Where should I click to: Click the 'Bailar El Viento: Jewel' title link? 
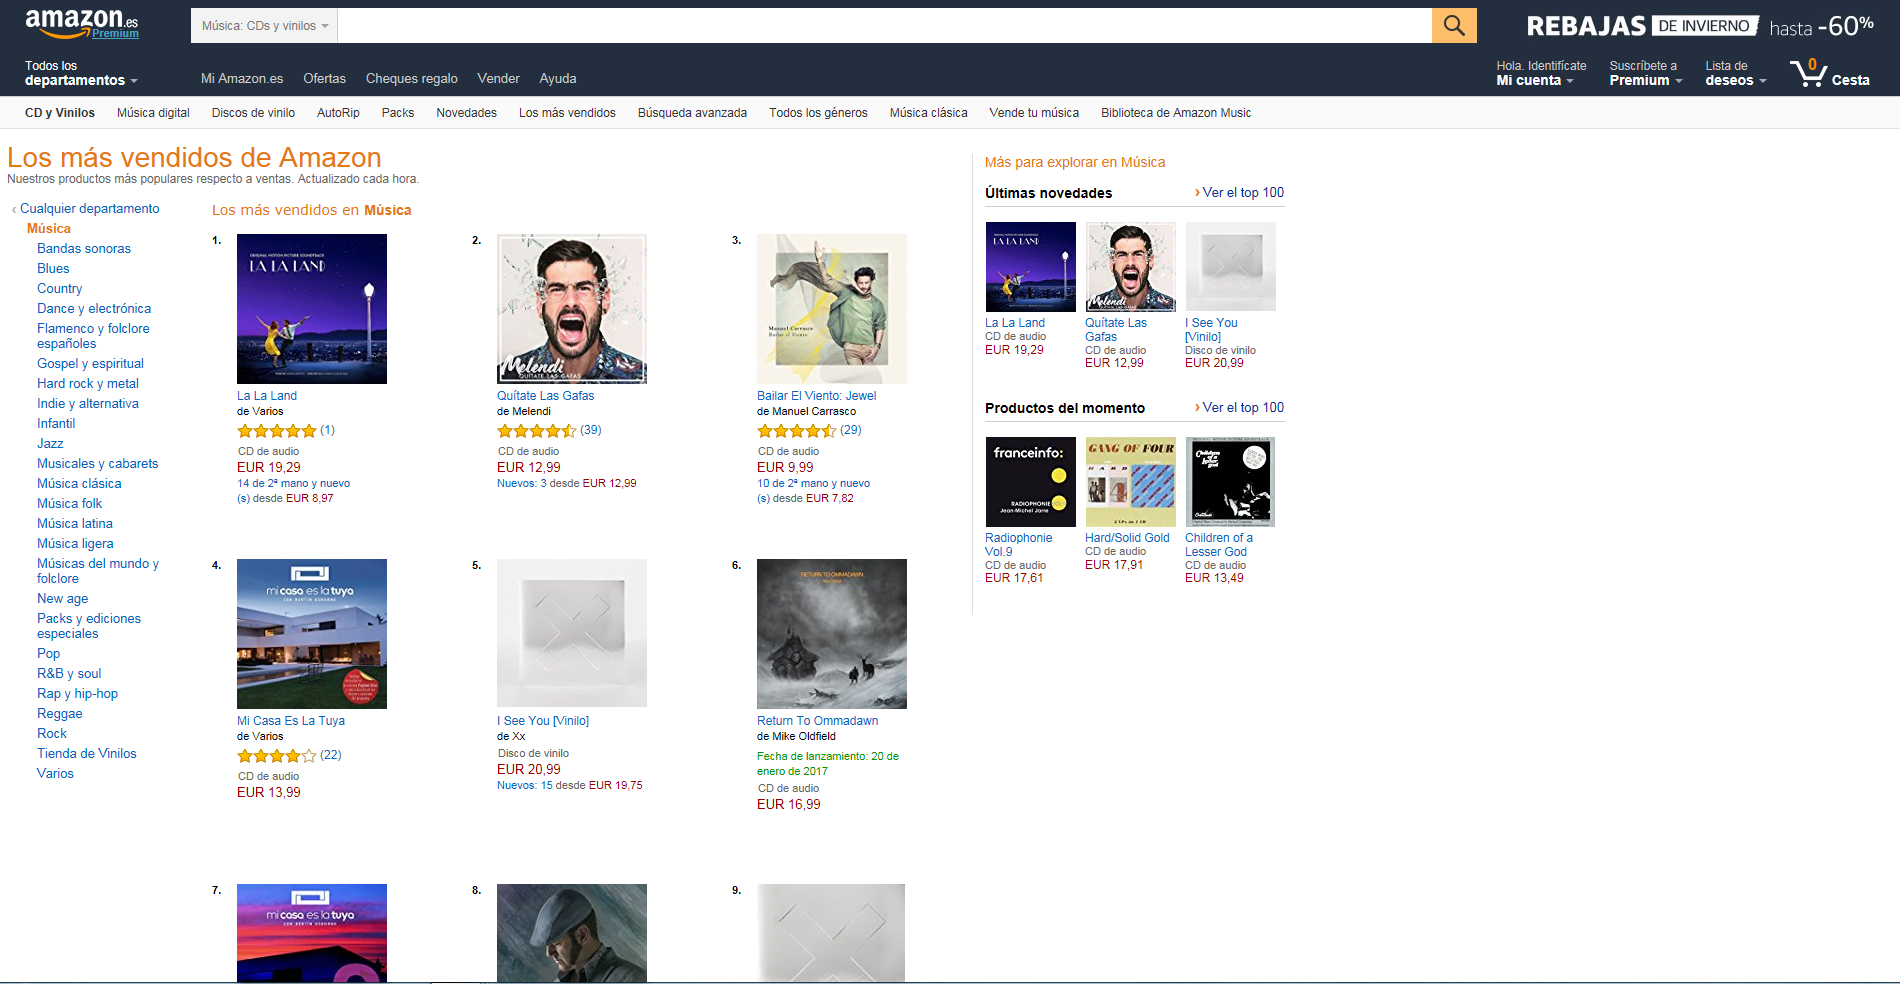pos(816,396)
